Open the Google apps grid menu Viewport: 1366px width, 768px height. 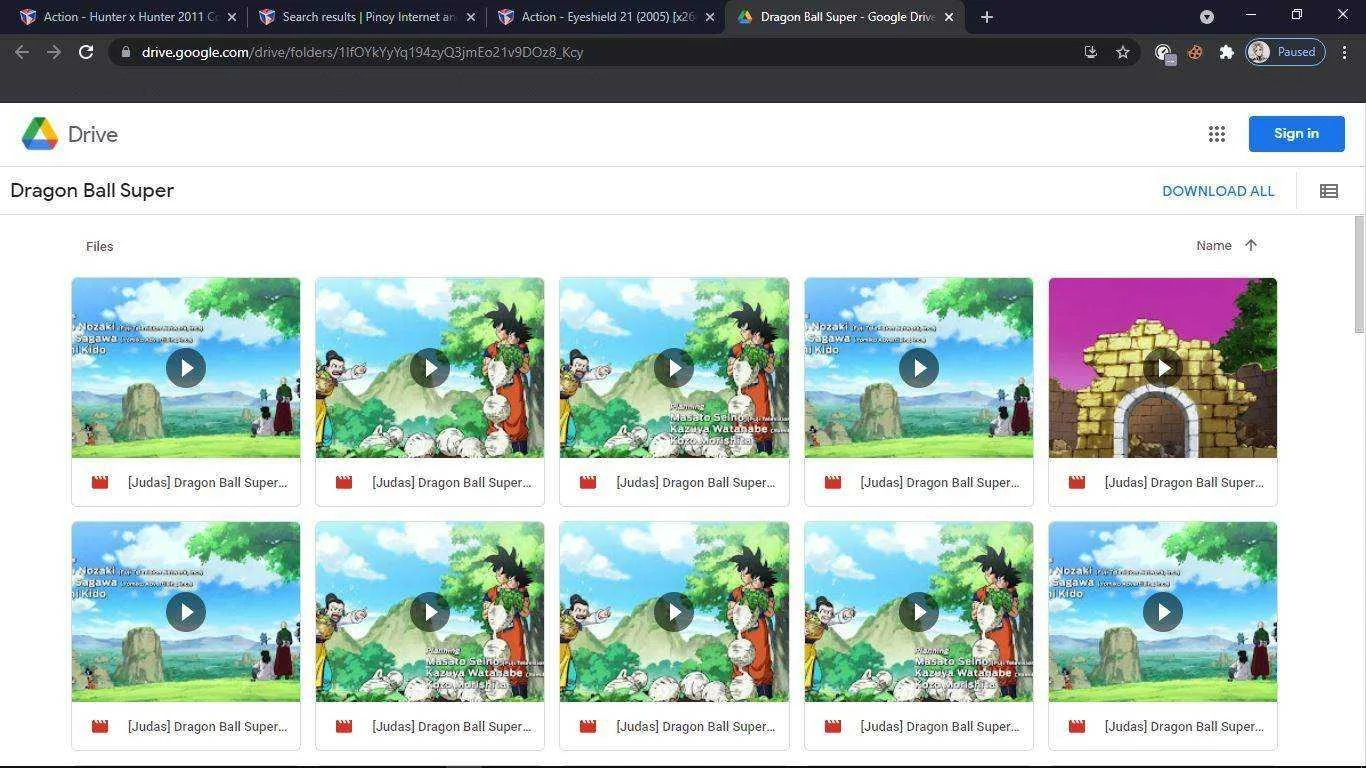click(x=1217, y=134)
